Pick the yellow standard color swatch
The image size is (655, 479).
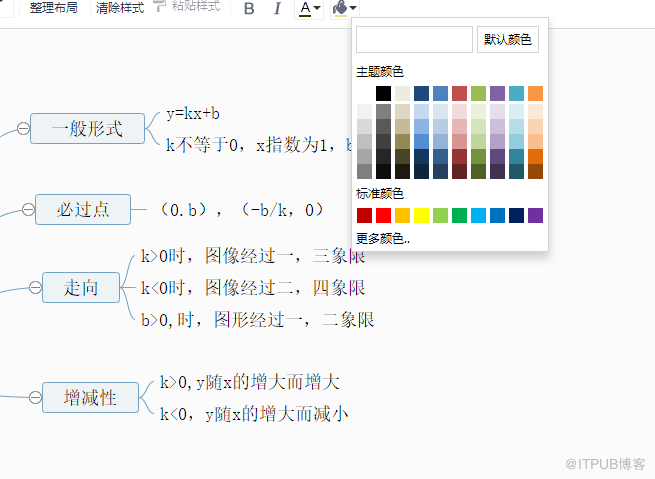click(x=421, y=215)
